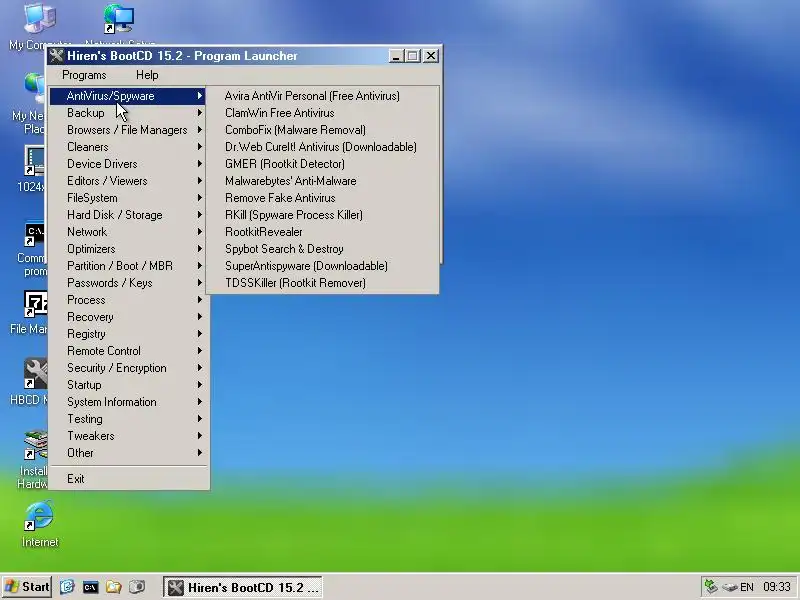The height and width of the screenshot is (600, 800).
Task: Click the camera quick launch icon
Action: point(137,587)
